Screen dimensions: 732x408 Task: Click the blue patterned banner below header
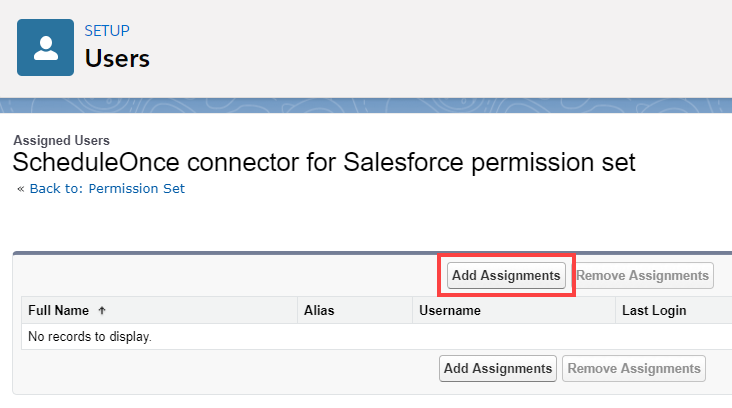[366, 107]
